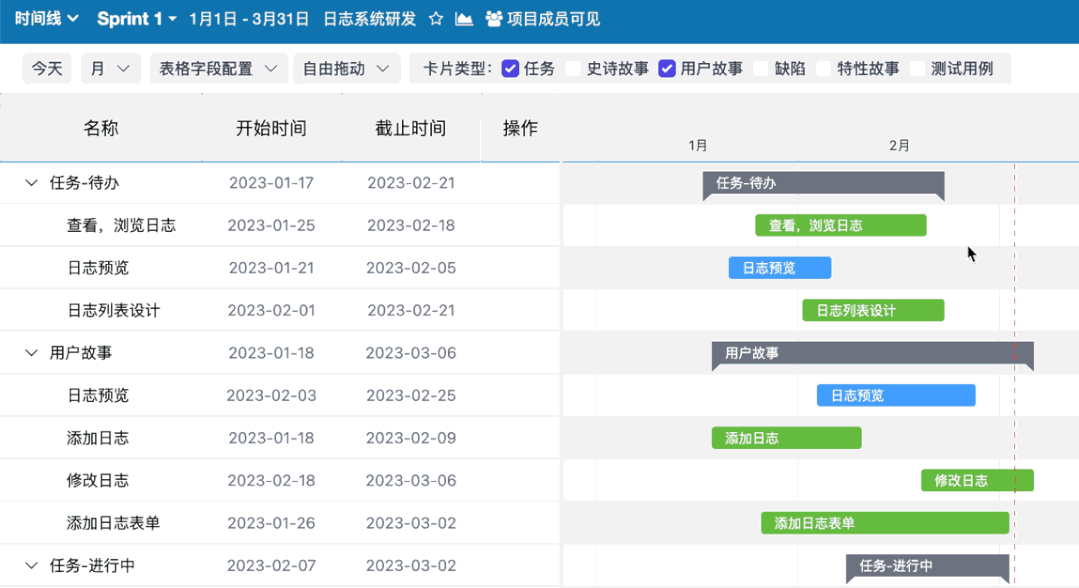Image resolution: width=1079 pixels, height=588 pixels.
Task: Click start date 2023-01-26
Action: pos(271,523)
